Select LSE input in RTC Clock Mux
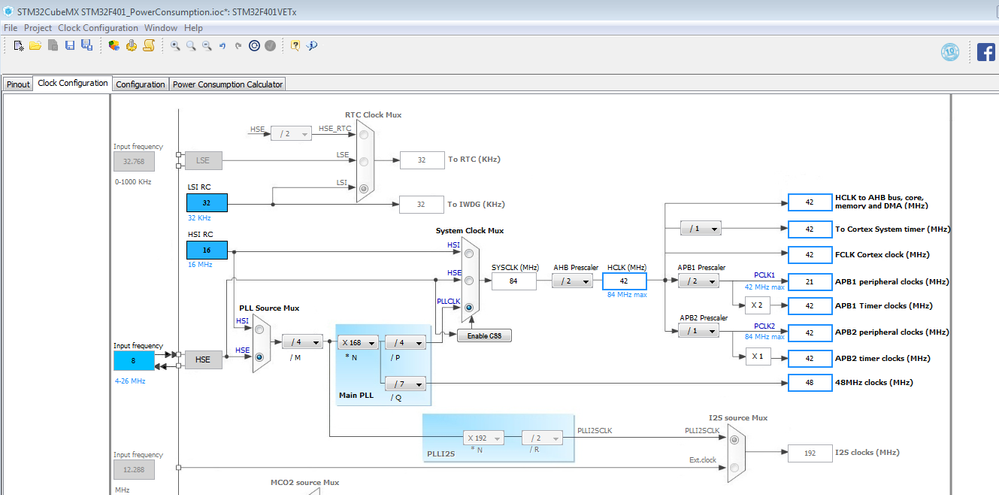Screen dimensions: 999x495 364,162
